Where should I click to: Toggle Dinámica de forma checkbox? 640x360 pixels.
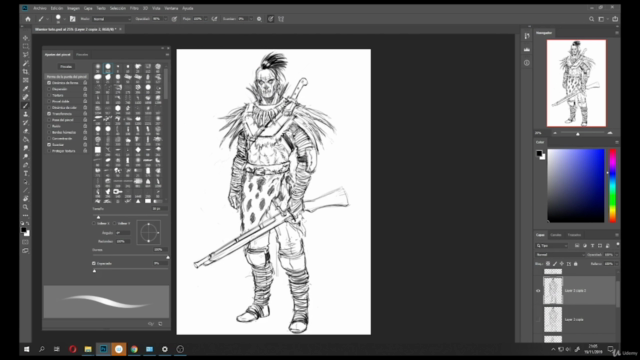(49, 83)
